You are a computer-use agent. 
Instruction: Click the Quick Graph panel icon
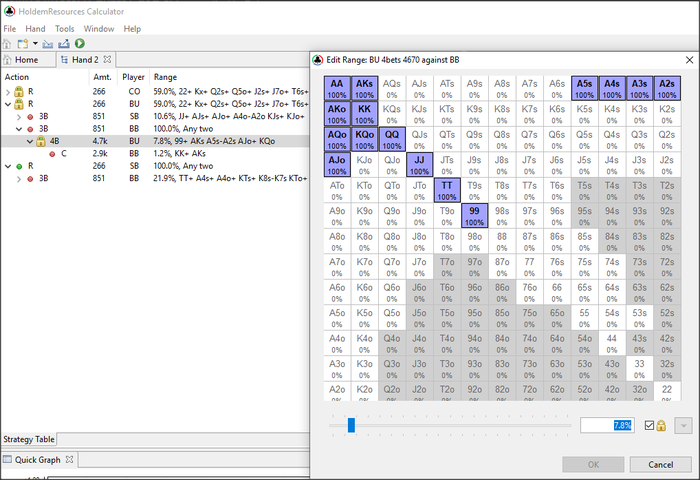(8, 459)
